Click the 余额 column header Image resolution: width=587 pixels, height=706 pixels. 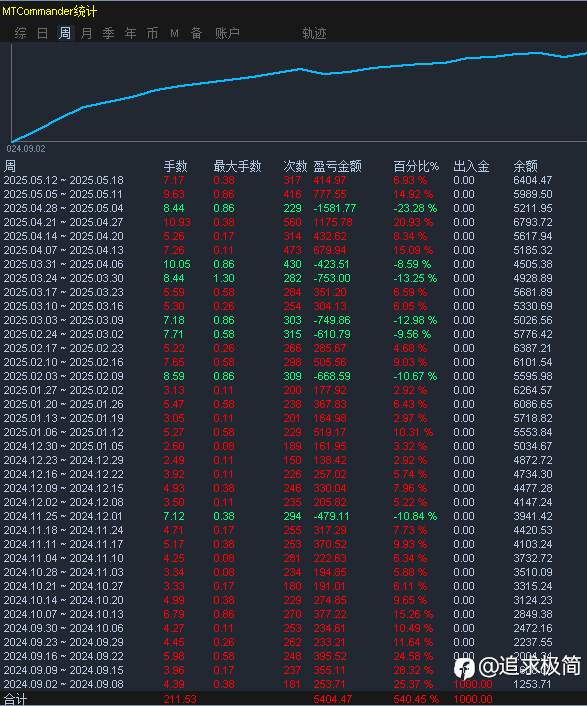point(525,166)
